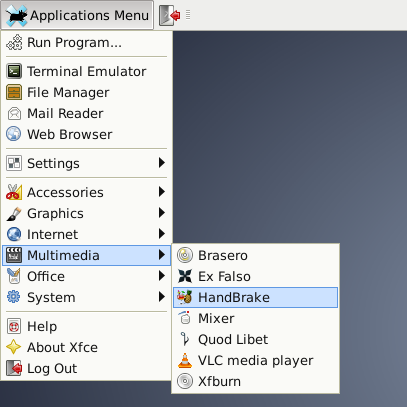This screenshot has height=407, width=407.
Task: Click the File Manager drawer icon
Action: 14,92
